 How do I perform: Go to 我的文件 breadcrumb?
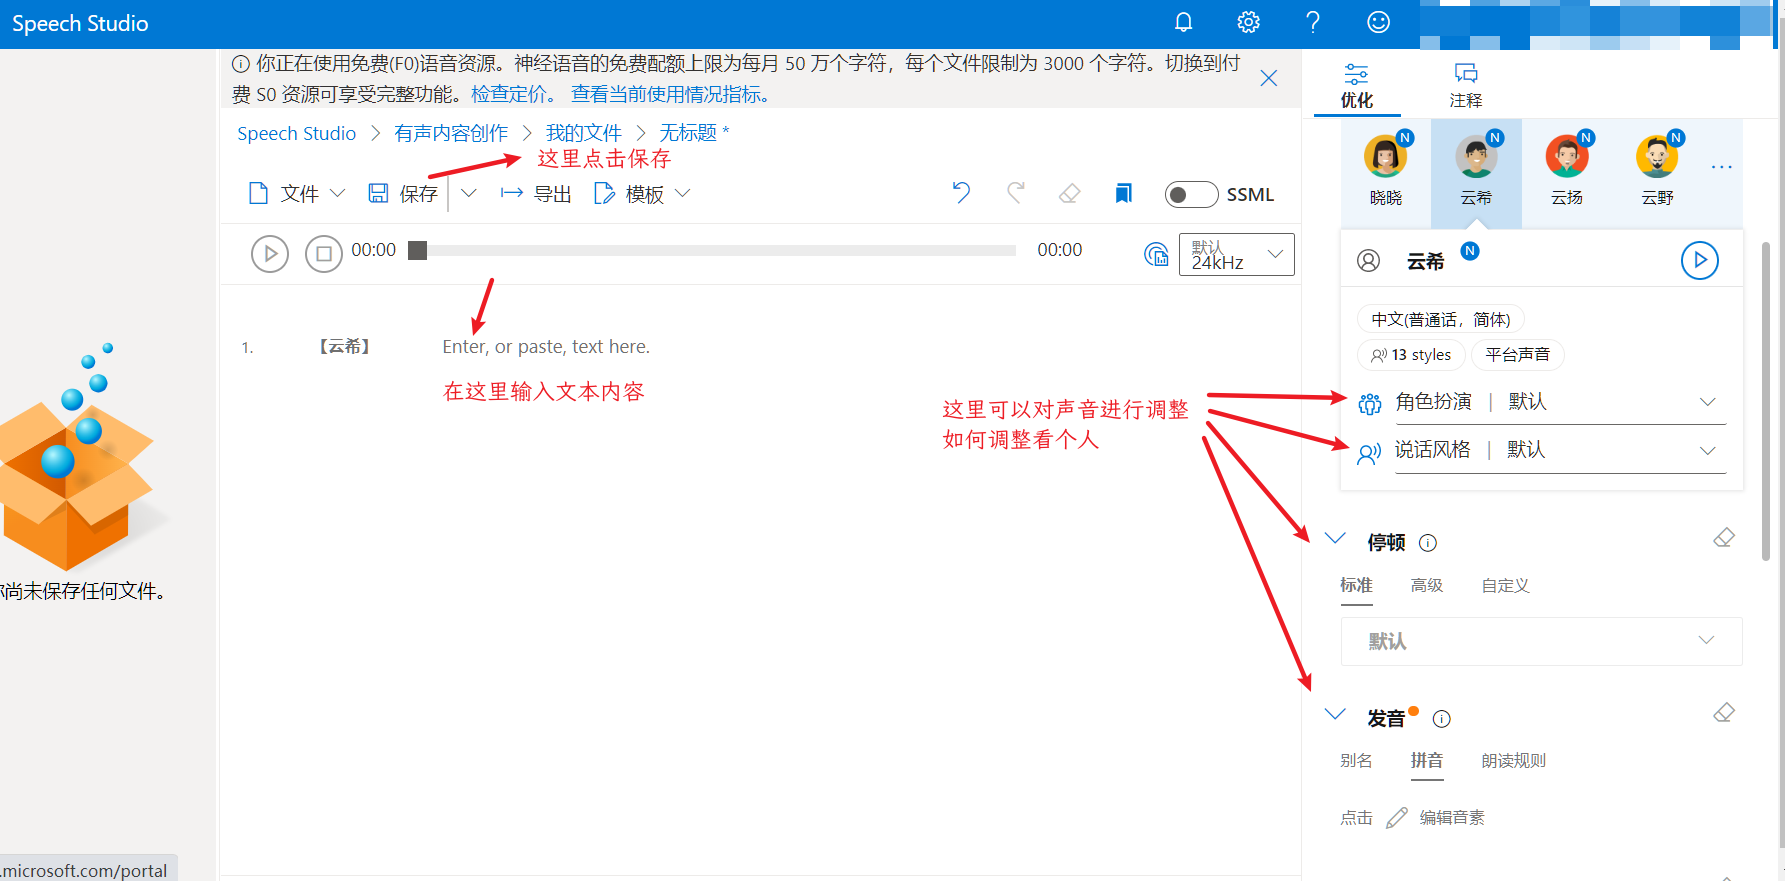[x=584, y=133]
